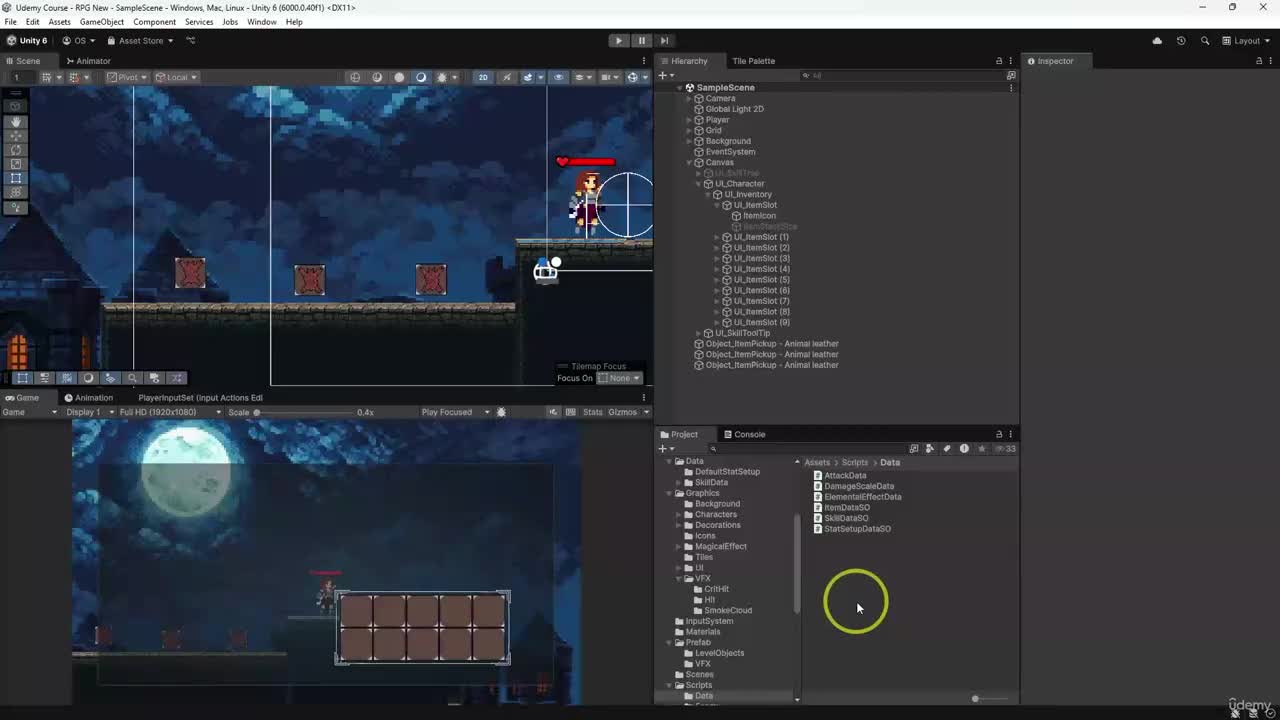Open the Layout dropdown
Screen dimensions: 1280x720
(1246, 41)
